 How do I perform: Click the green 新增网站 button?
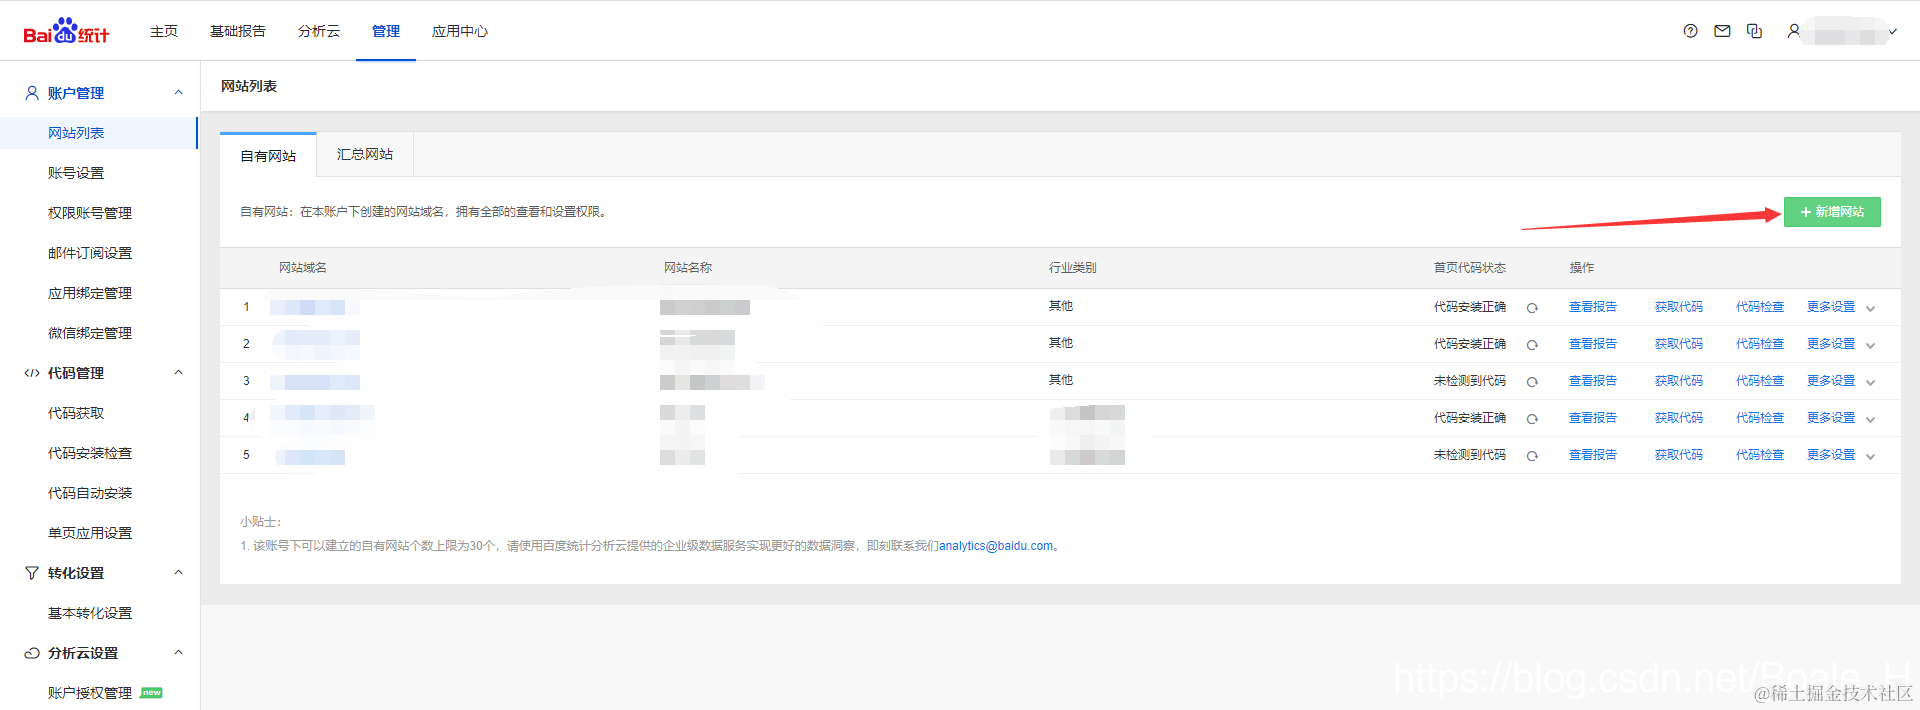click(x=1832, y=212)
